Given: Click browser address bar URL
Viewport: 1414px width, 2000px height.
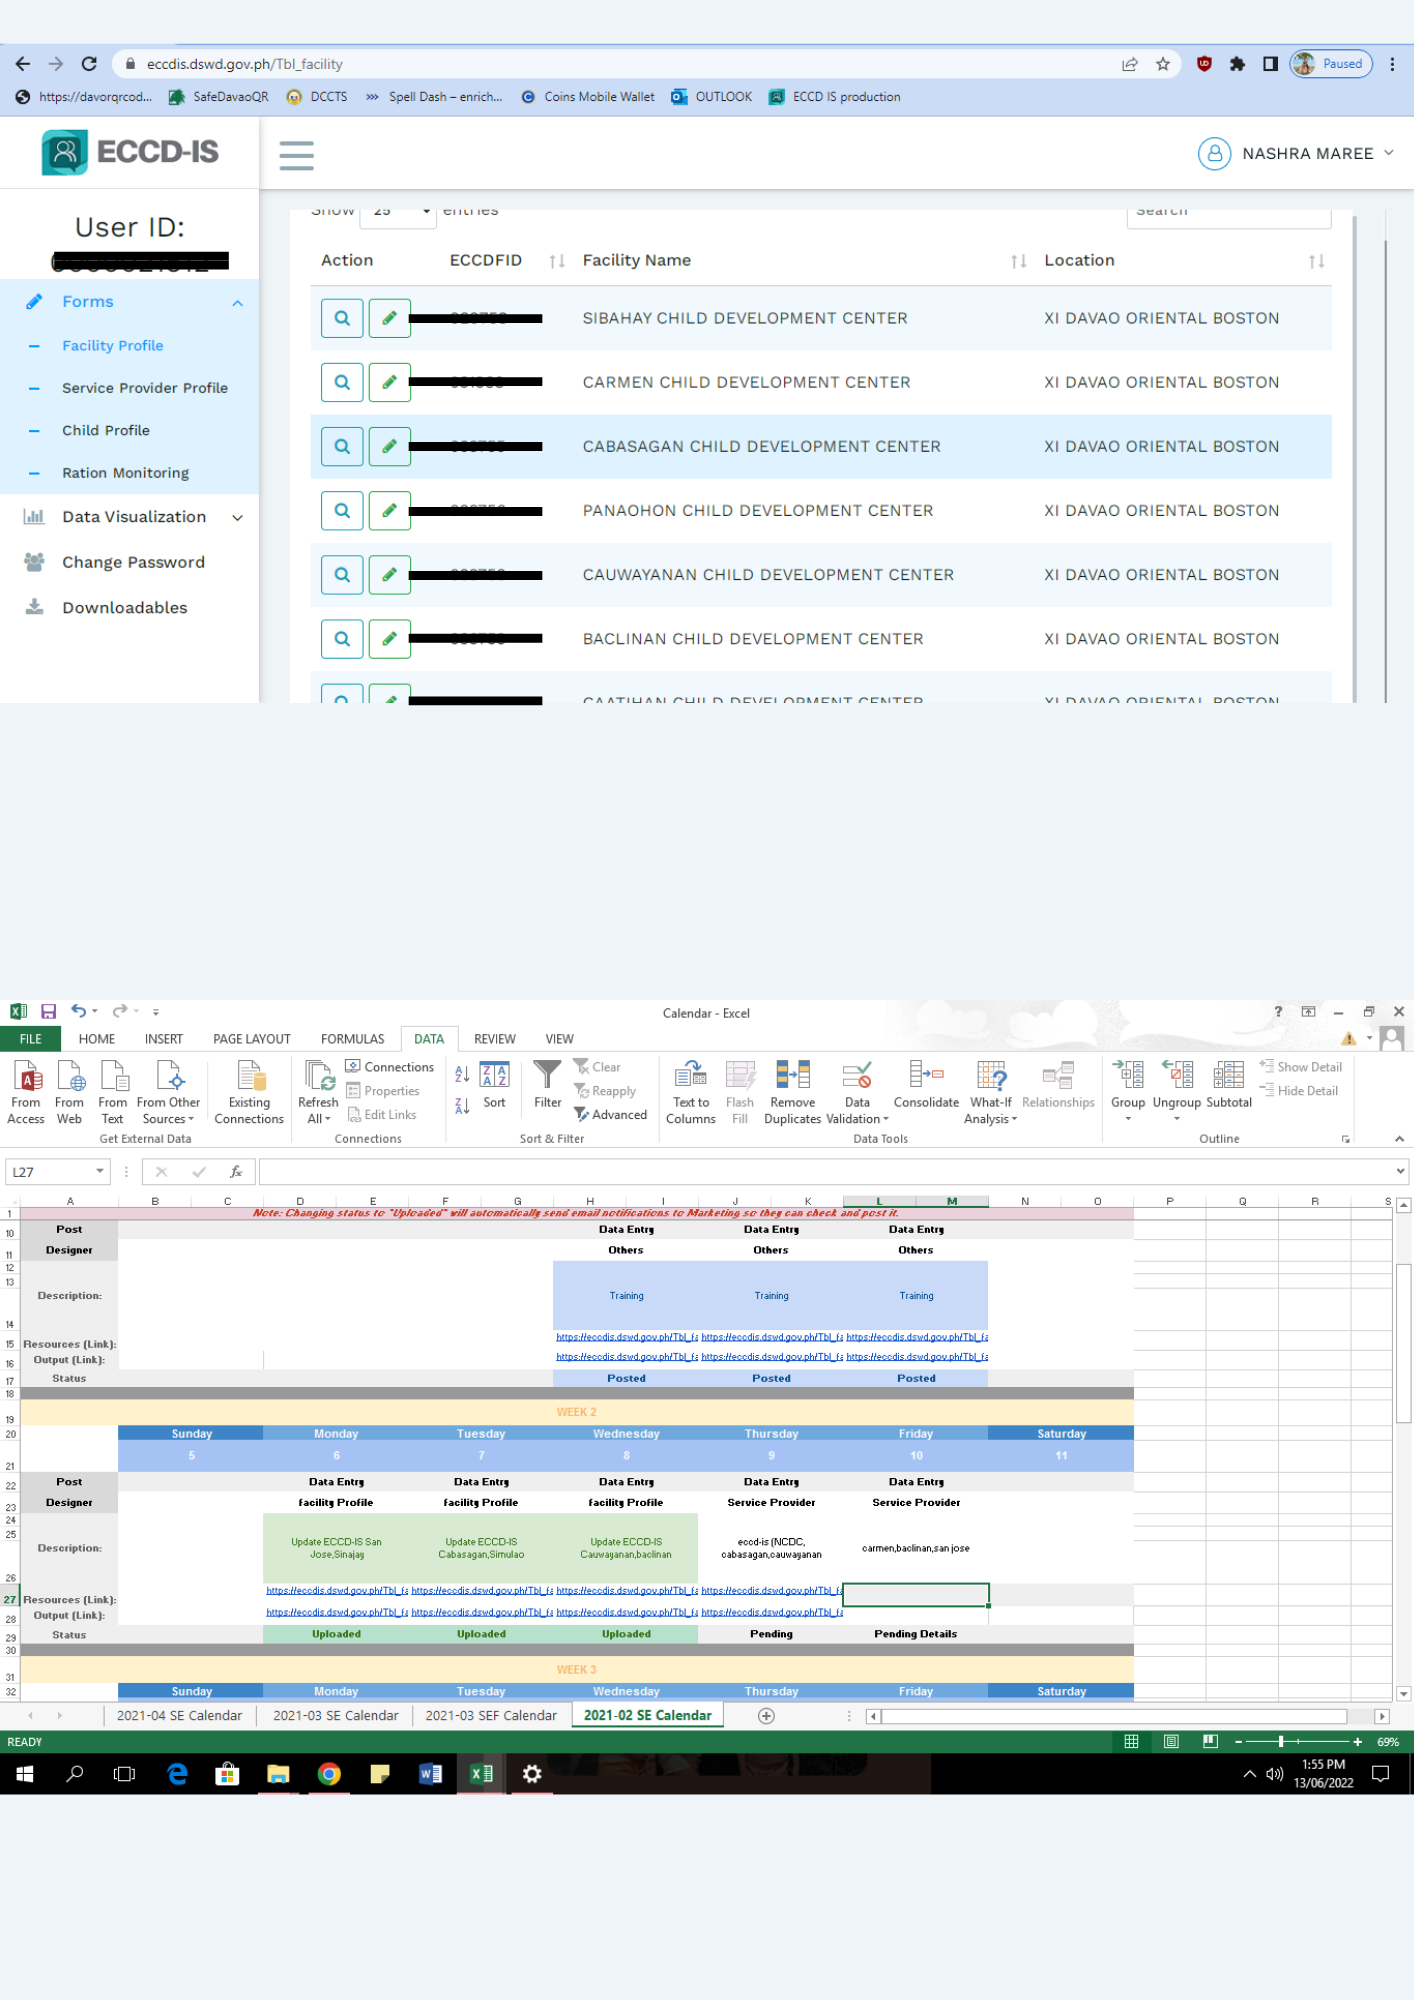Looking at the screenshot, I should (x=245, y=64).
